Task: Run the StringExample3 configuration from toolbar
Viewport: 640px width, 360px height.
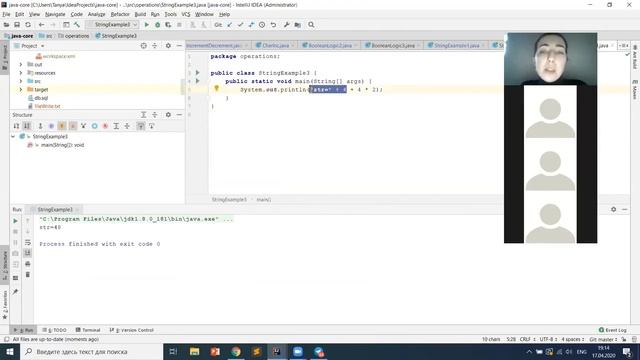Action: point(147,25)
